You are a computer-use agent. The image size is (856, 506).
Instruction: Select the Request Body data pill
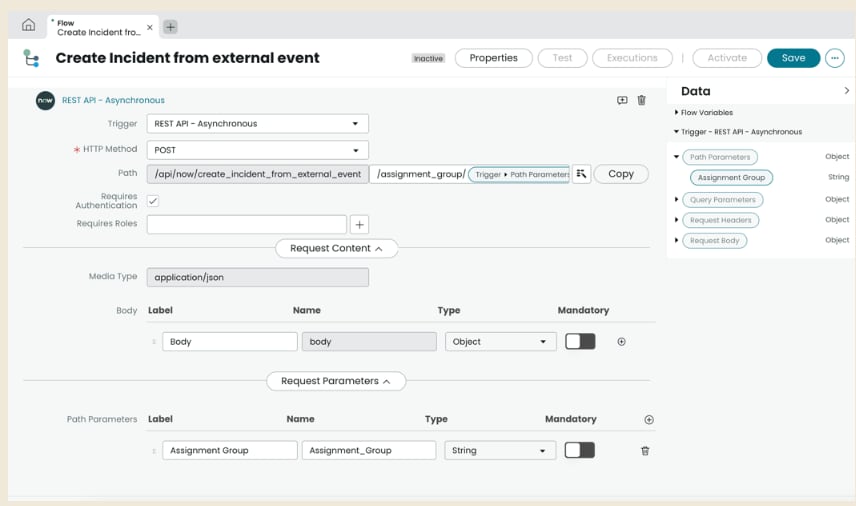pos(715,241)
